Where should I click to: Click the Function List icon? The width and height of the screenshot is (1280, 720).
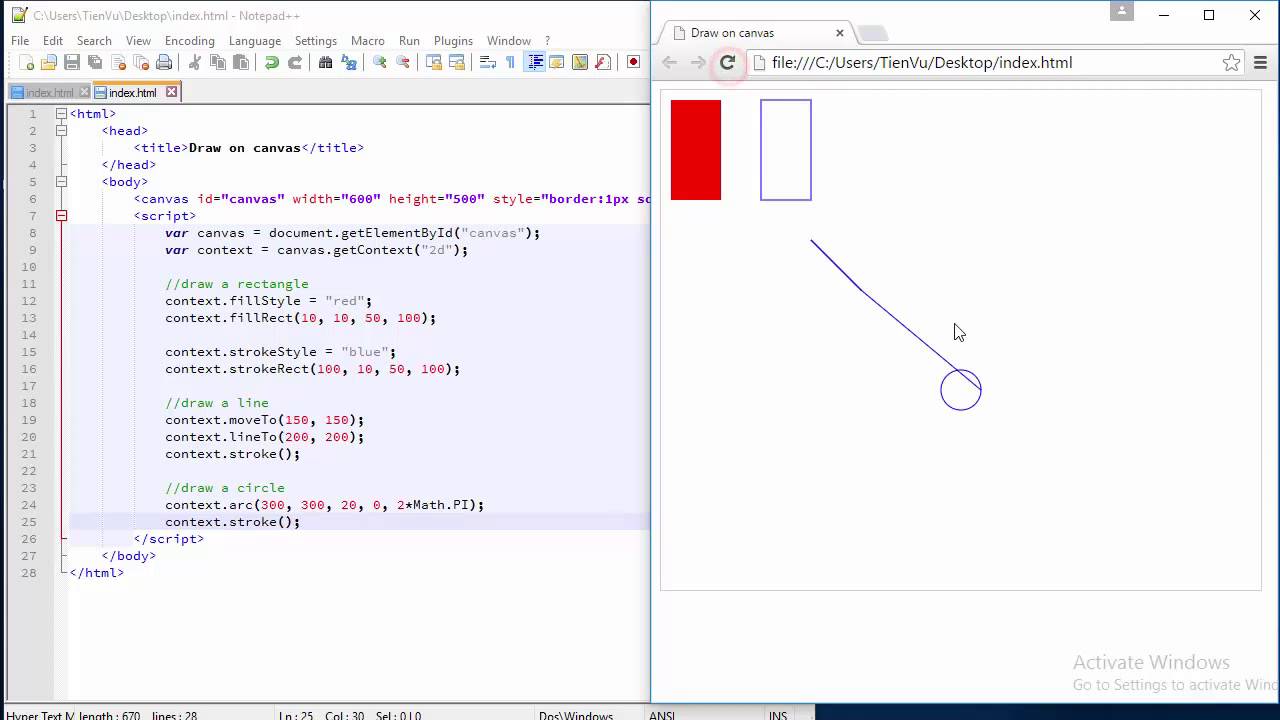pyautogui.click(x=603, y=62)
